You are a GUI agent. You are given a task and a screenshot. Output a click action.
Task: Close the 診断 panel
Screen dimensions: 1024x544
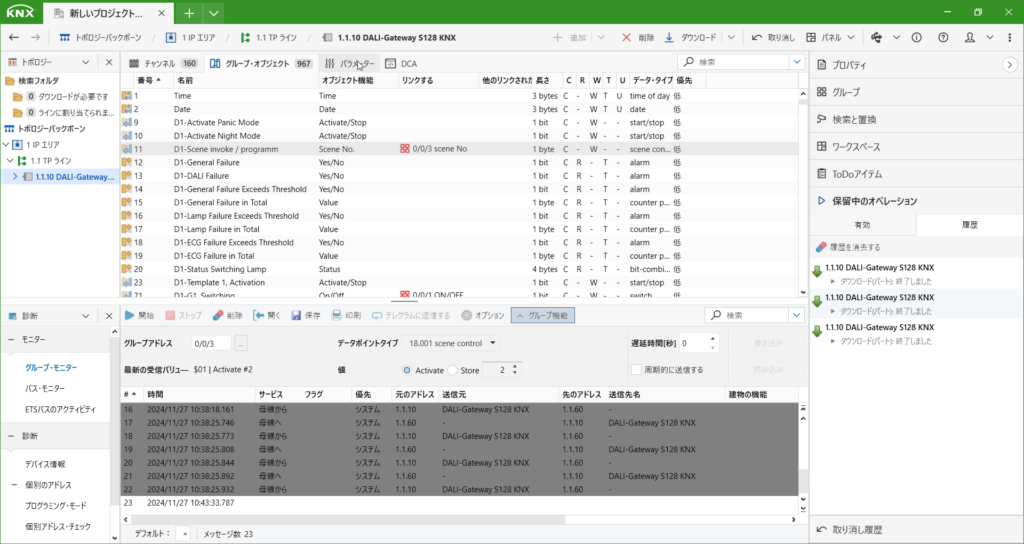click(x=109, y=316)
